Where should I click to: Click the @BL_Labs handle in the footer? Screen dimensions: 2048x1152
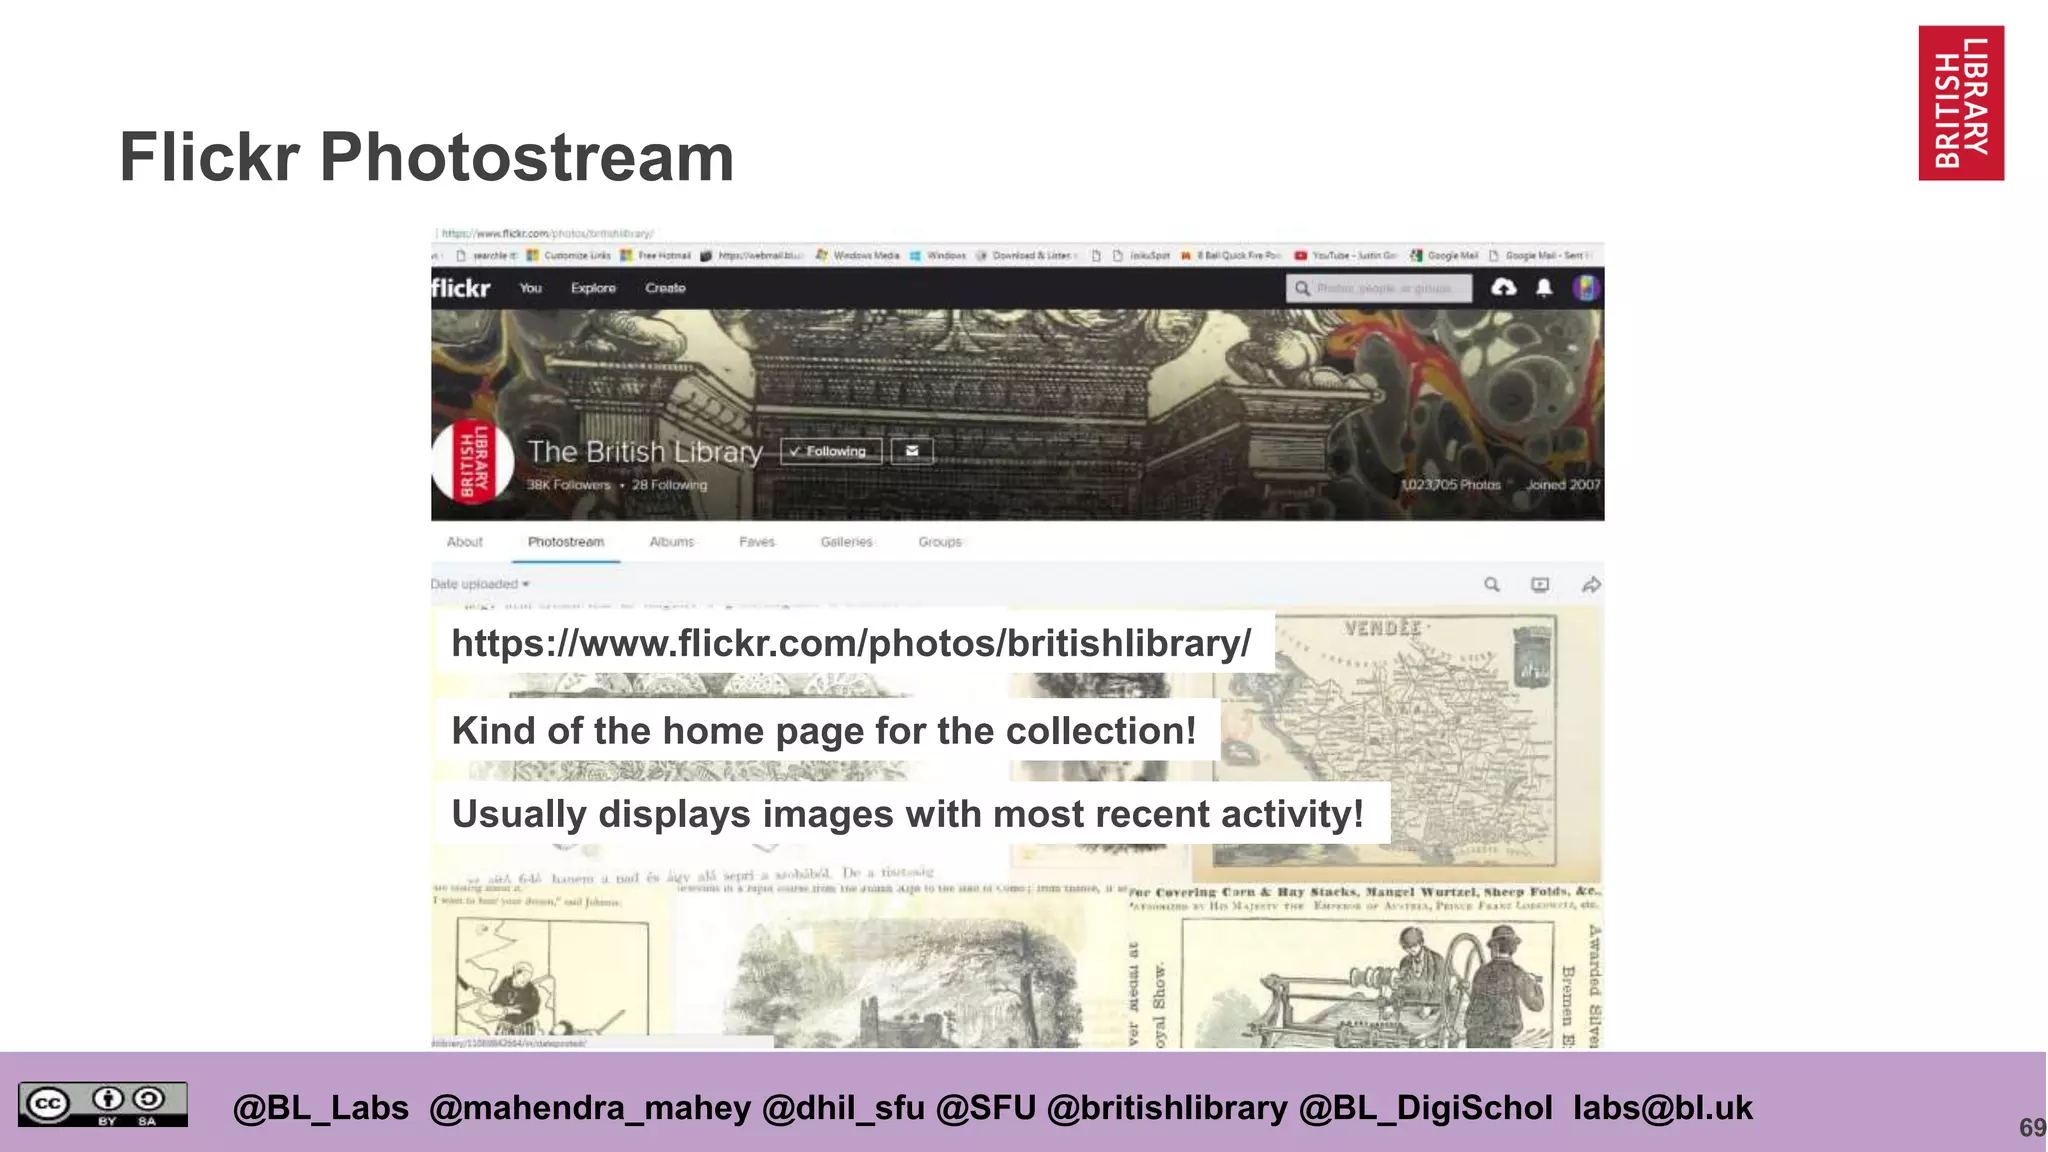coord(320,1108)
